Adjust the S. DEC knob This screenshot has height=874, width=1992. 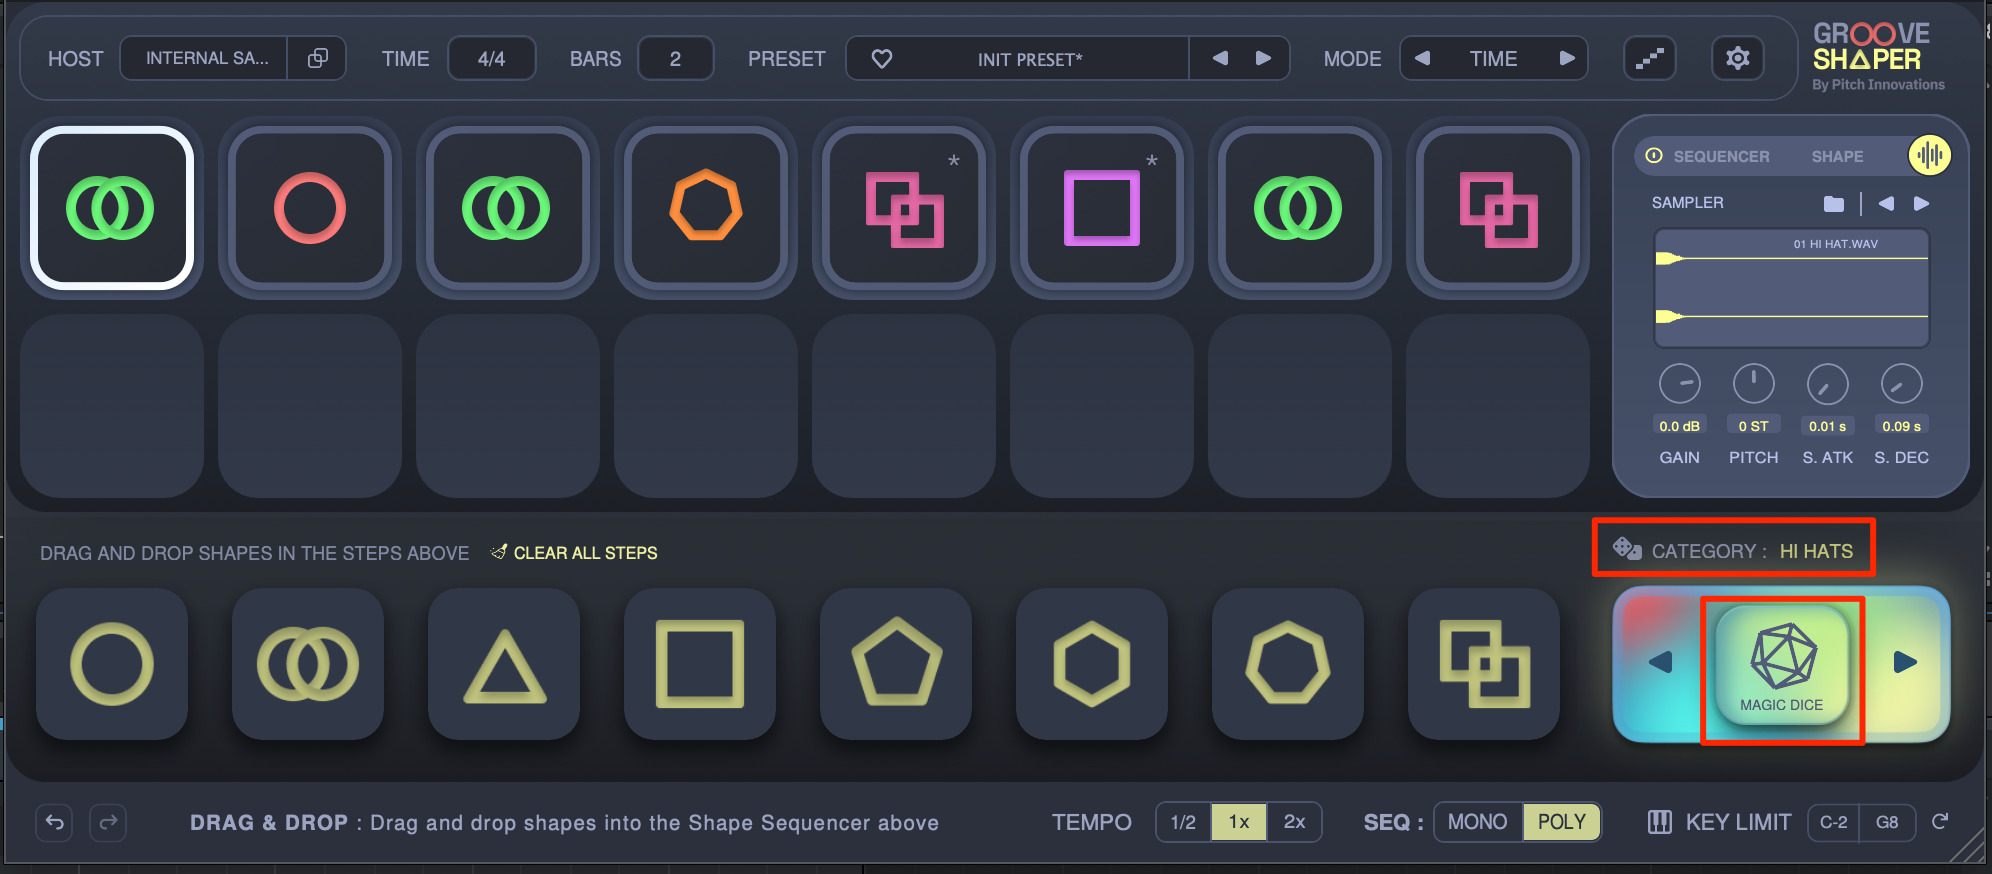[x=1901, y=384]
